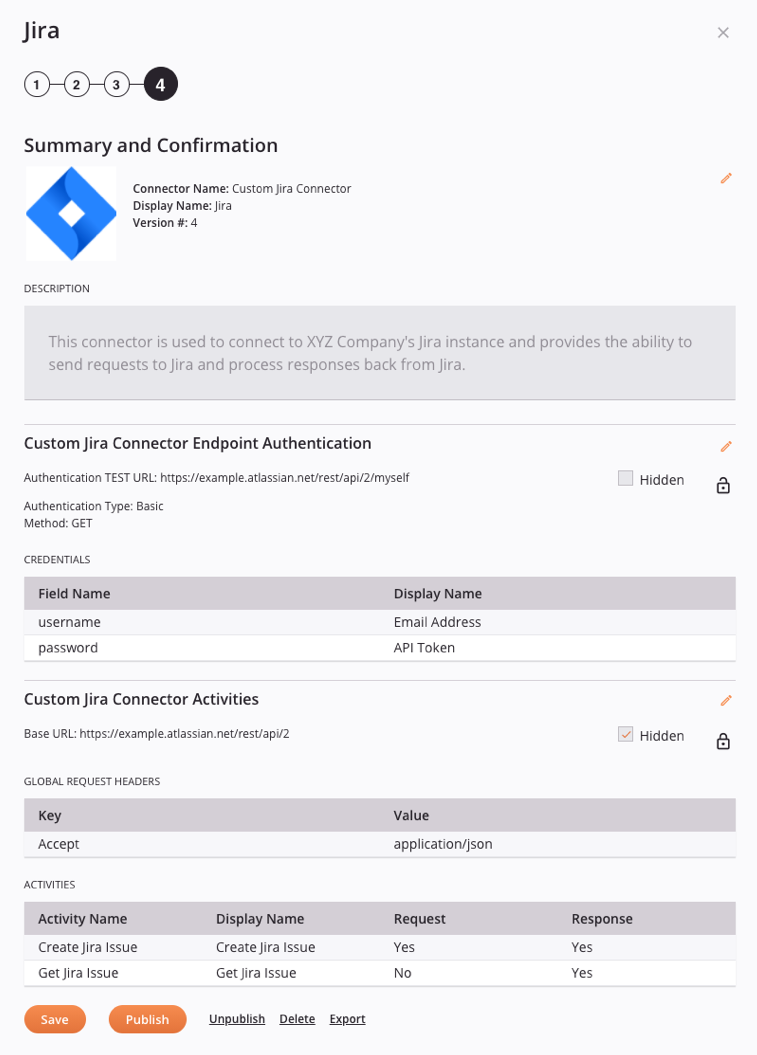Click the Unpublish link

tap(237, 1019)
